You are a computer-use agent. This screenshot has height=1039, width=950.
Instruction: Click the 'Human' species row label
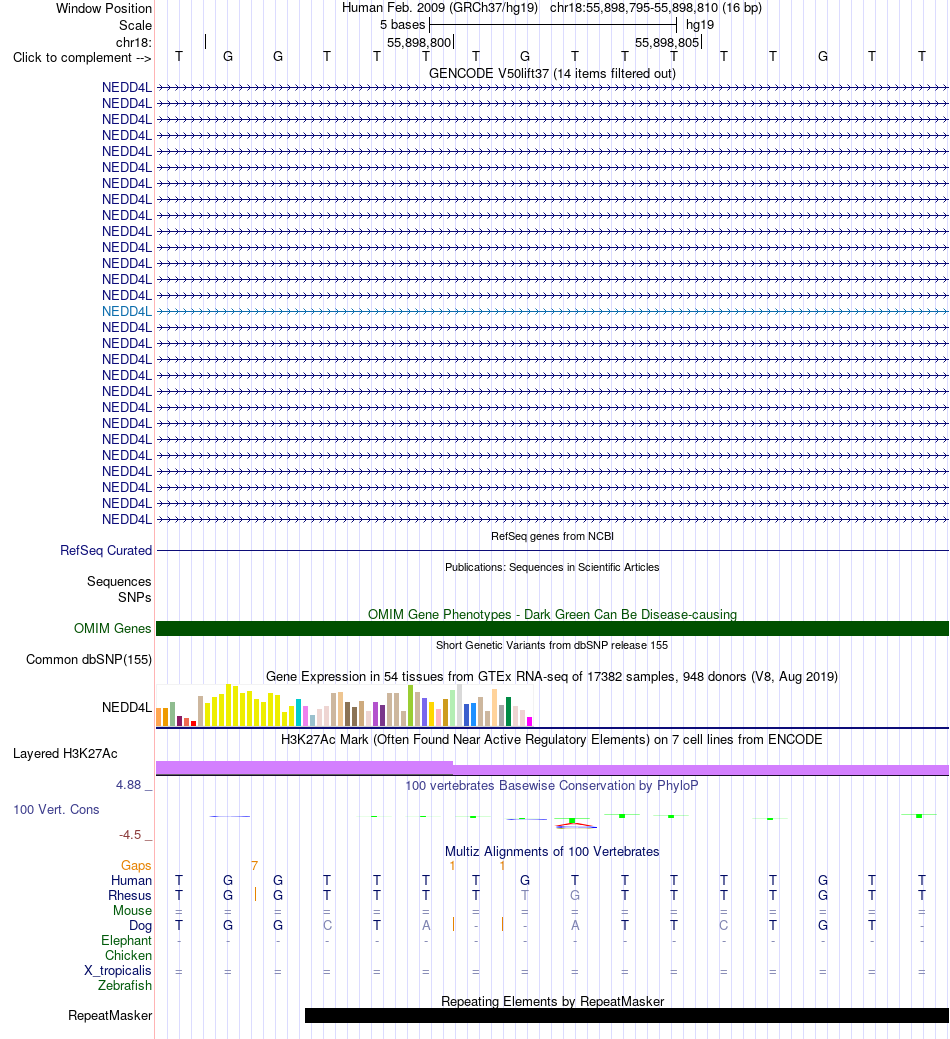(x=131, y=881)
